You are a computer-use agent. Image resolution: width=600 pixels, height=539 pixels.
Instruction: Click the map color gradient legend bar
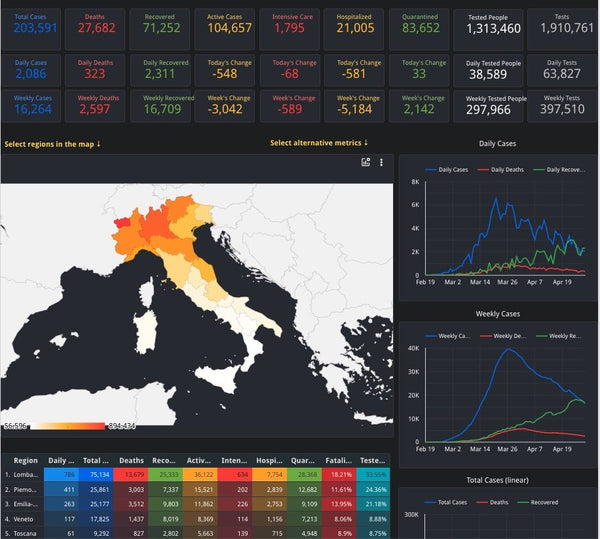[x=67, y=426]
